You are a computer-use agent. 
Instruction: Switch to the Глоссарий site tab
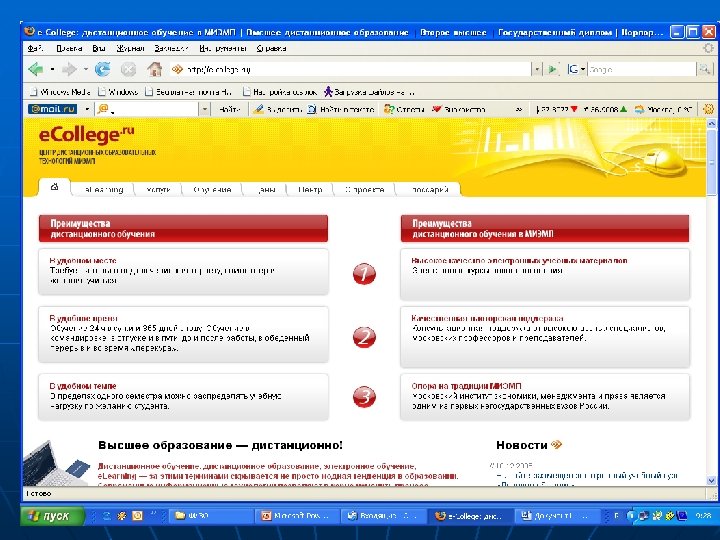click(429, 189)
